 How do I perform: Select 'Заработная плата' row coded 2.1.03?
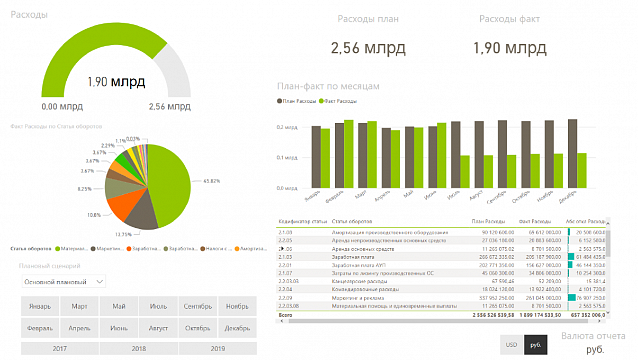coord(441,257)
